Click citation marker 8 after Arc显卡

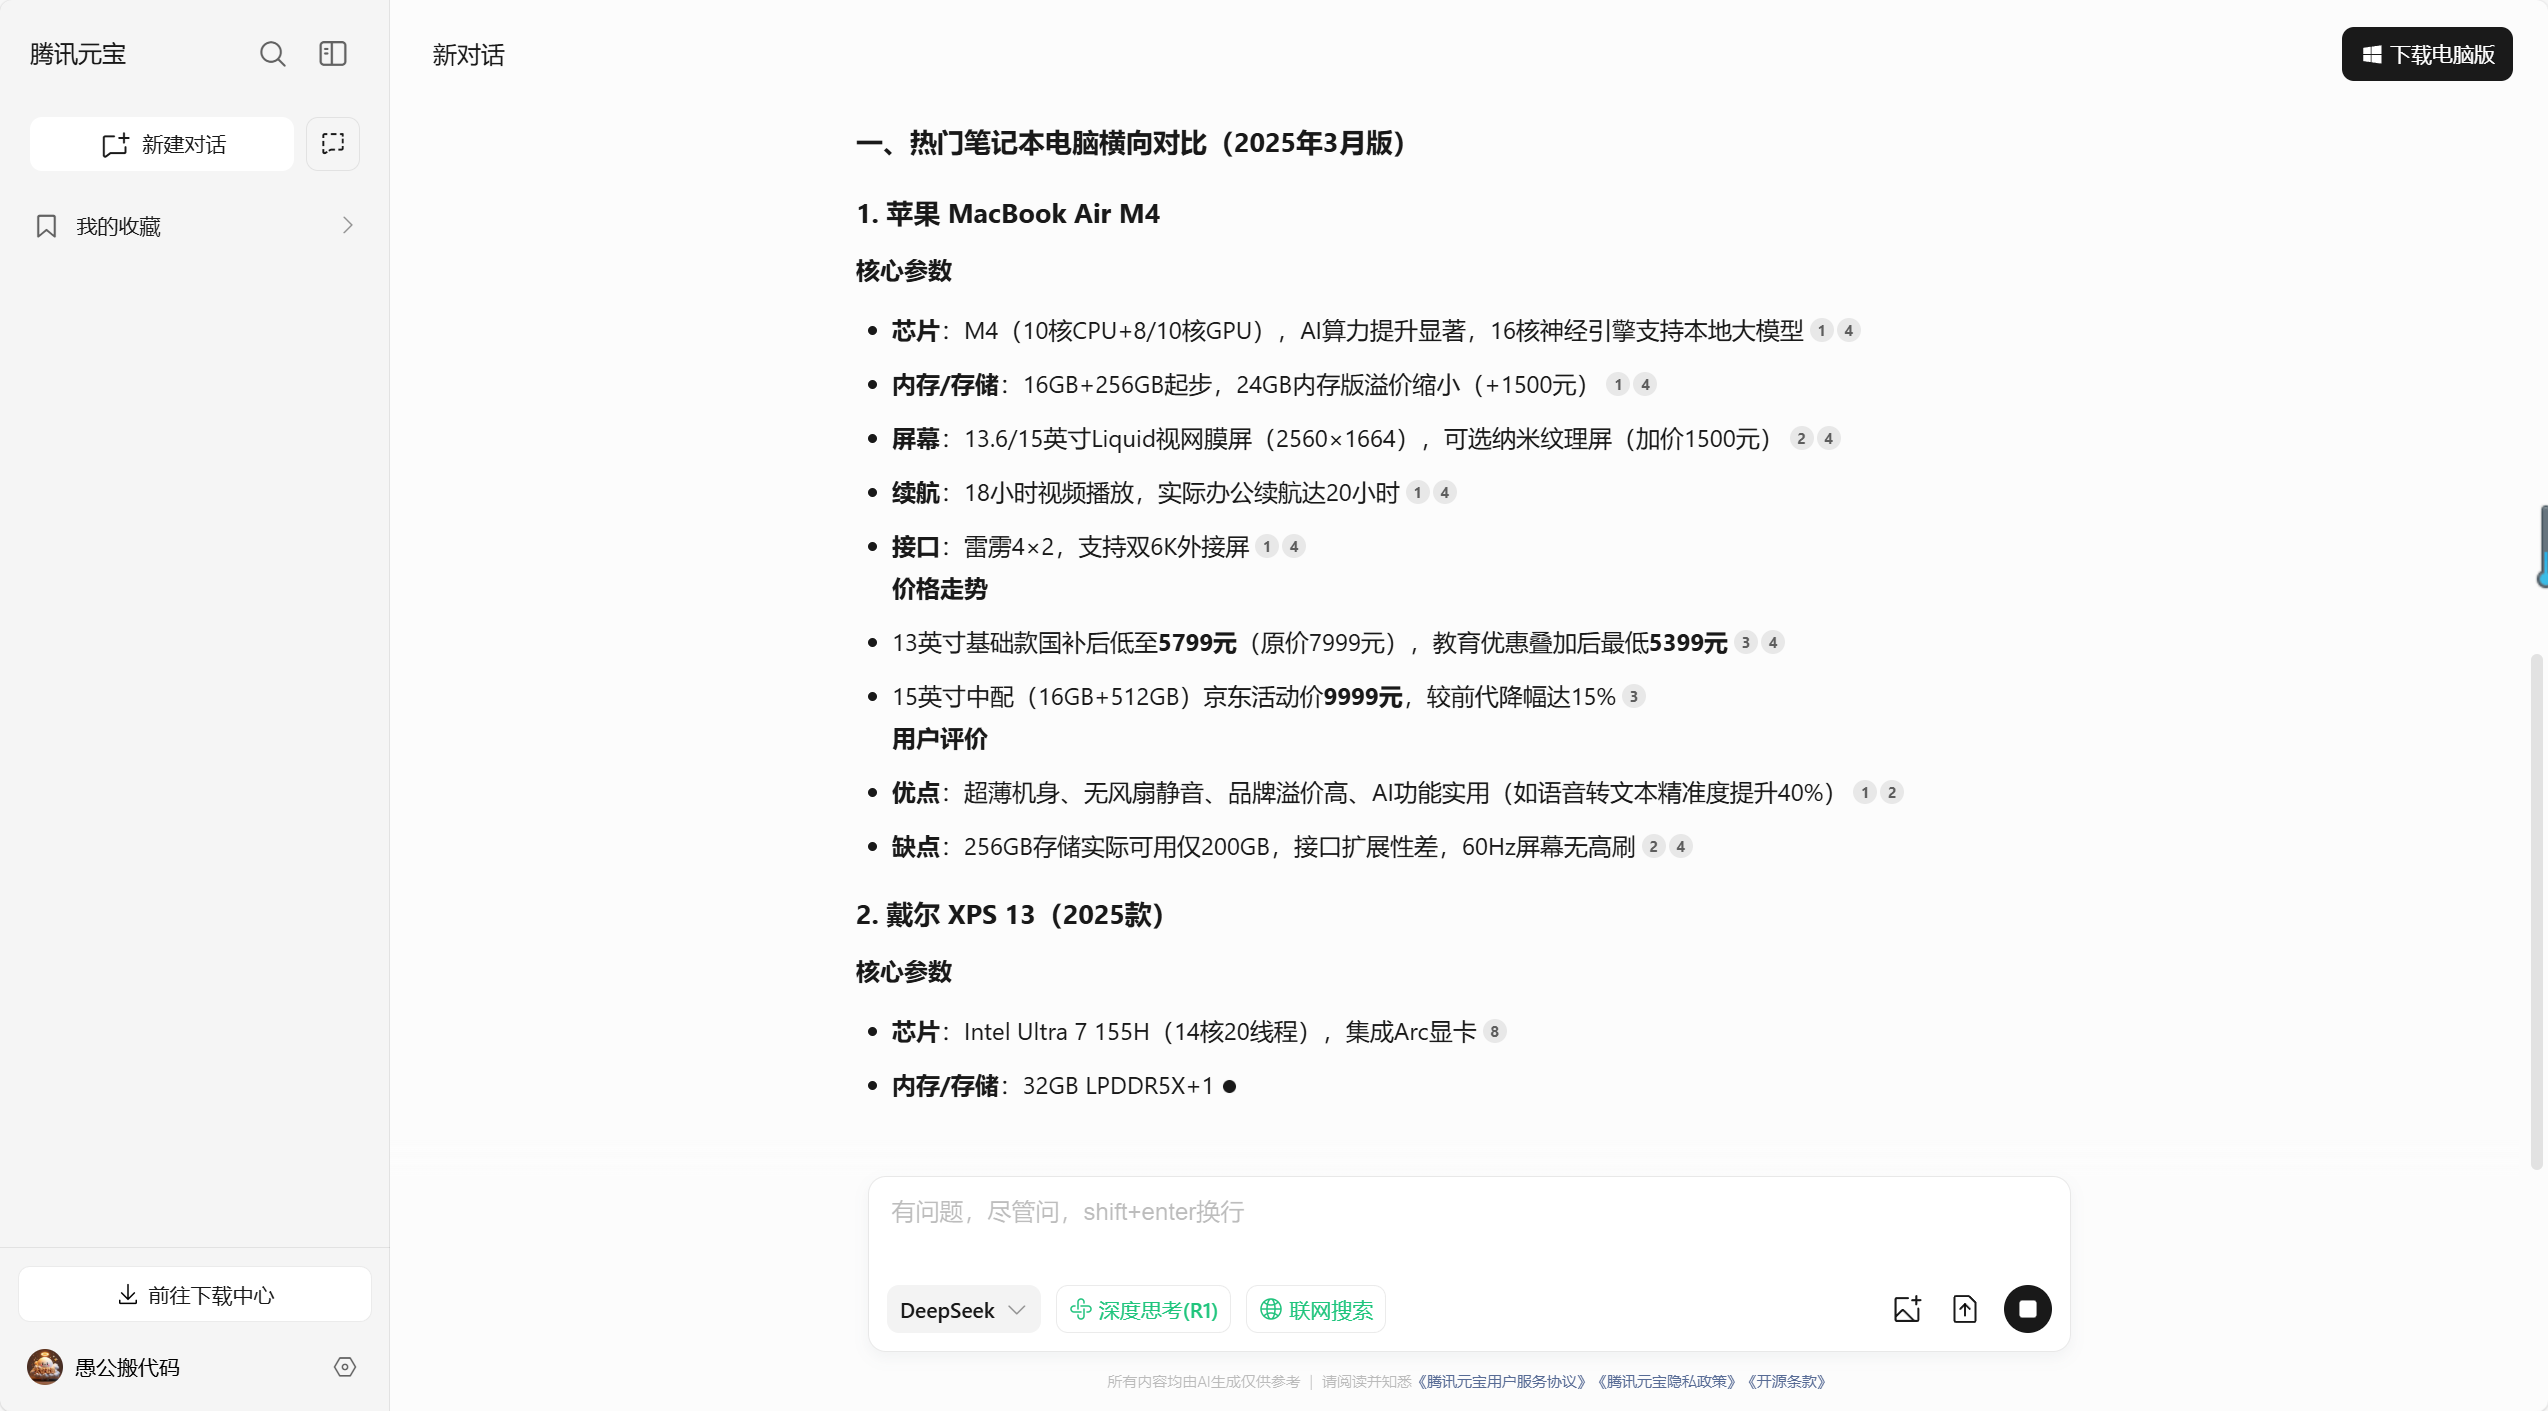[x=1495, y=1031]
